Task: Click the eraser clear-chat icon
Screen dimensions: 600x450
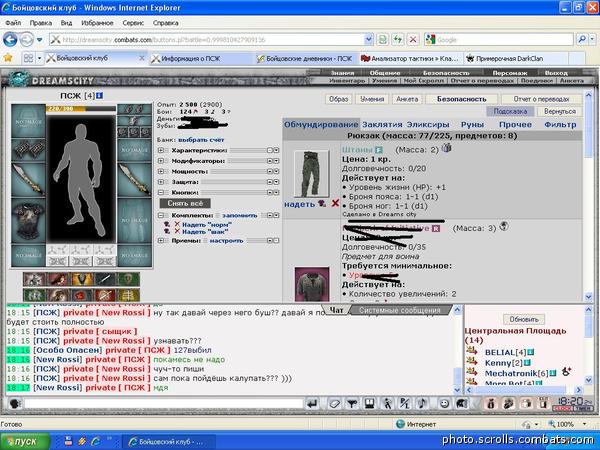Action: (x=334, y=403)
